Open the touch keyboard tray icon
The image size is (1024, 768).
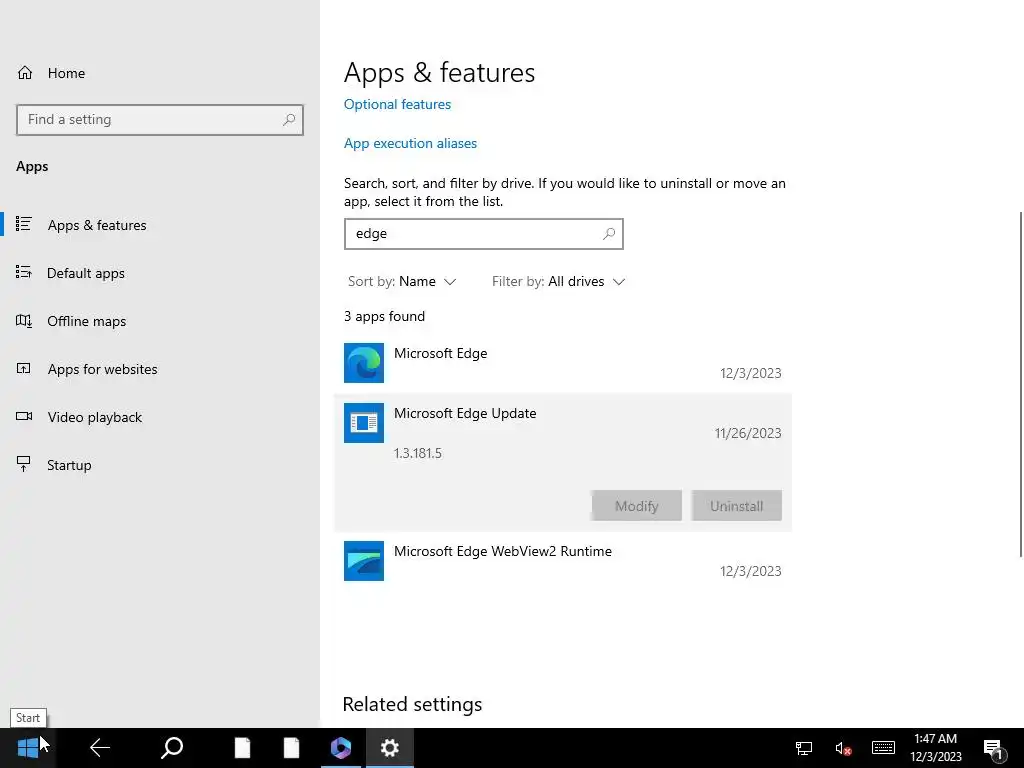(883, 748)
